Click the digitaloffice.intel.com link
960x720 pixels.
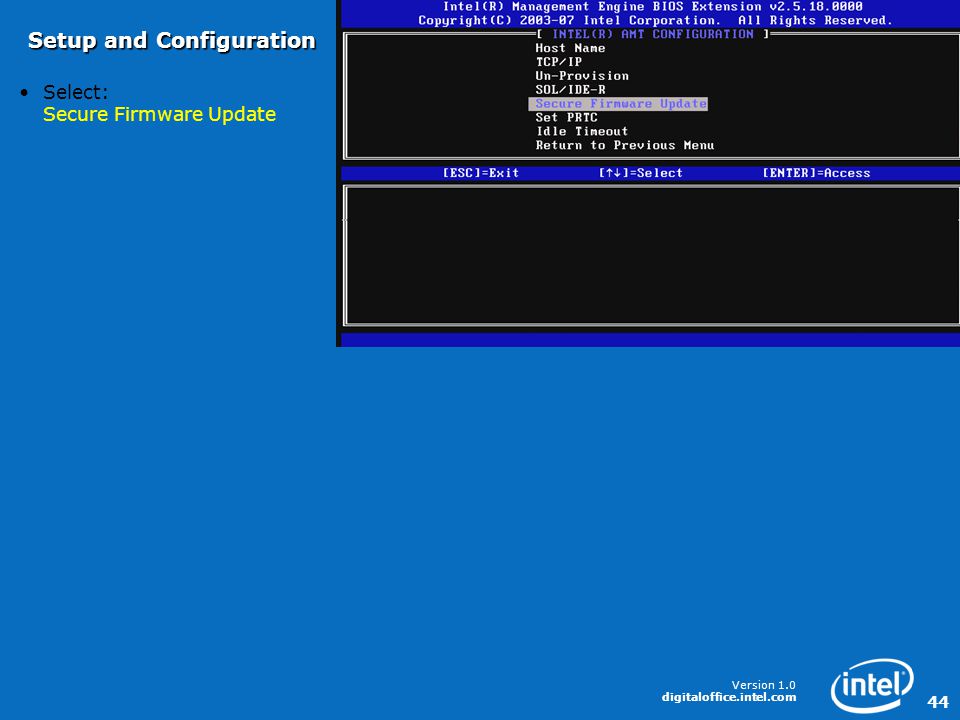[x=729, y=697]
